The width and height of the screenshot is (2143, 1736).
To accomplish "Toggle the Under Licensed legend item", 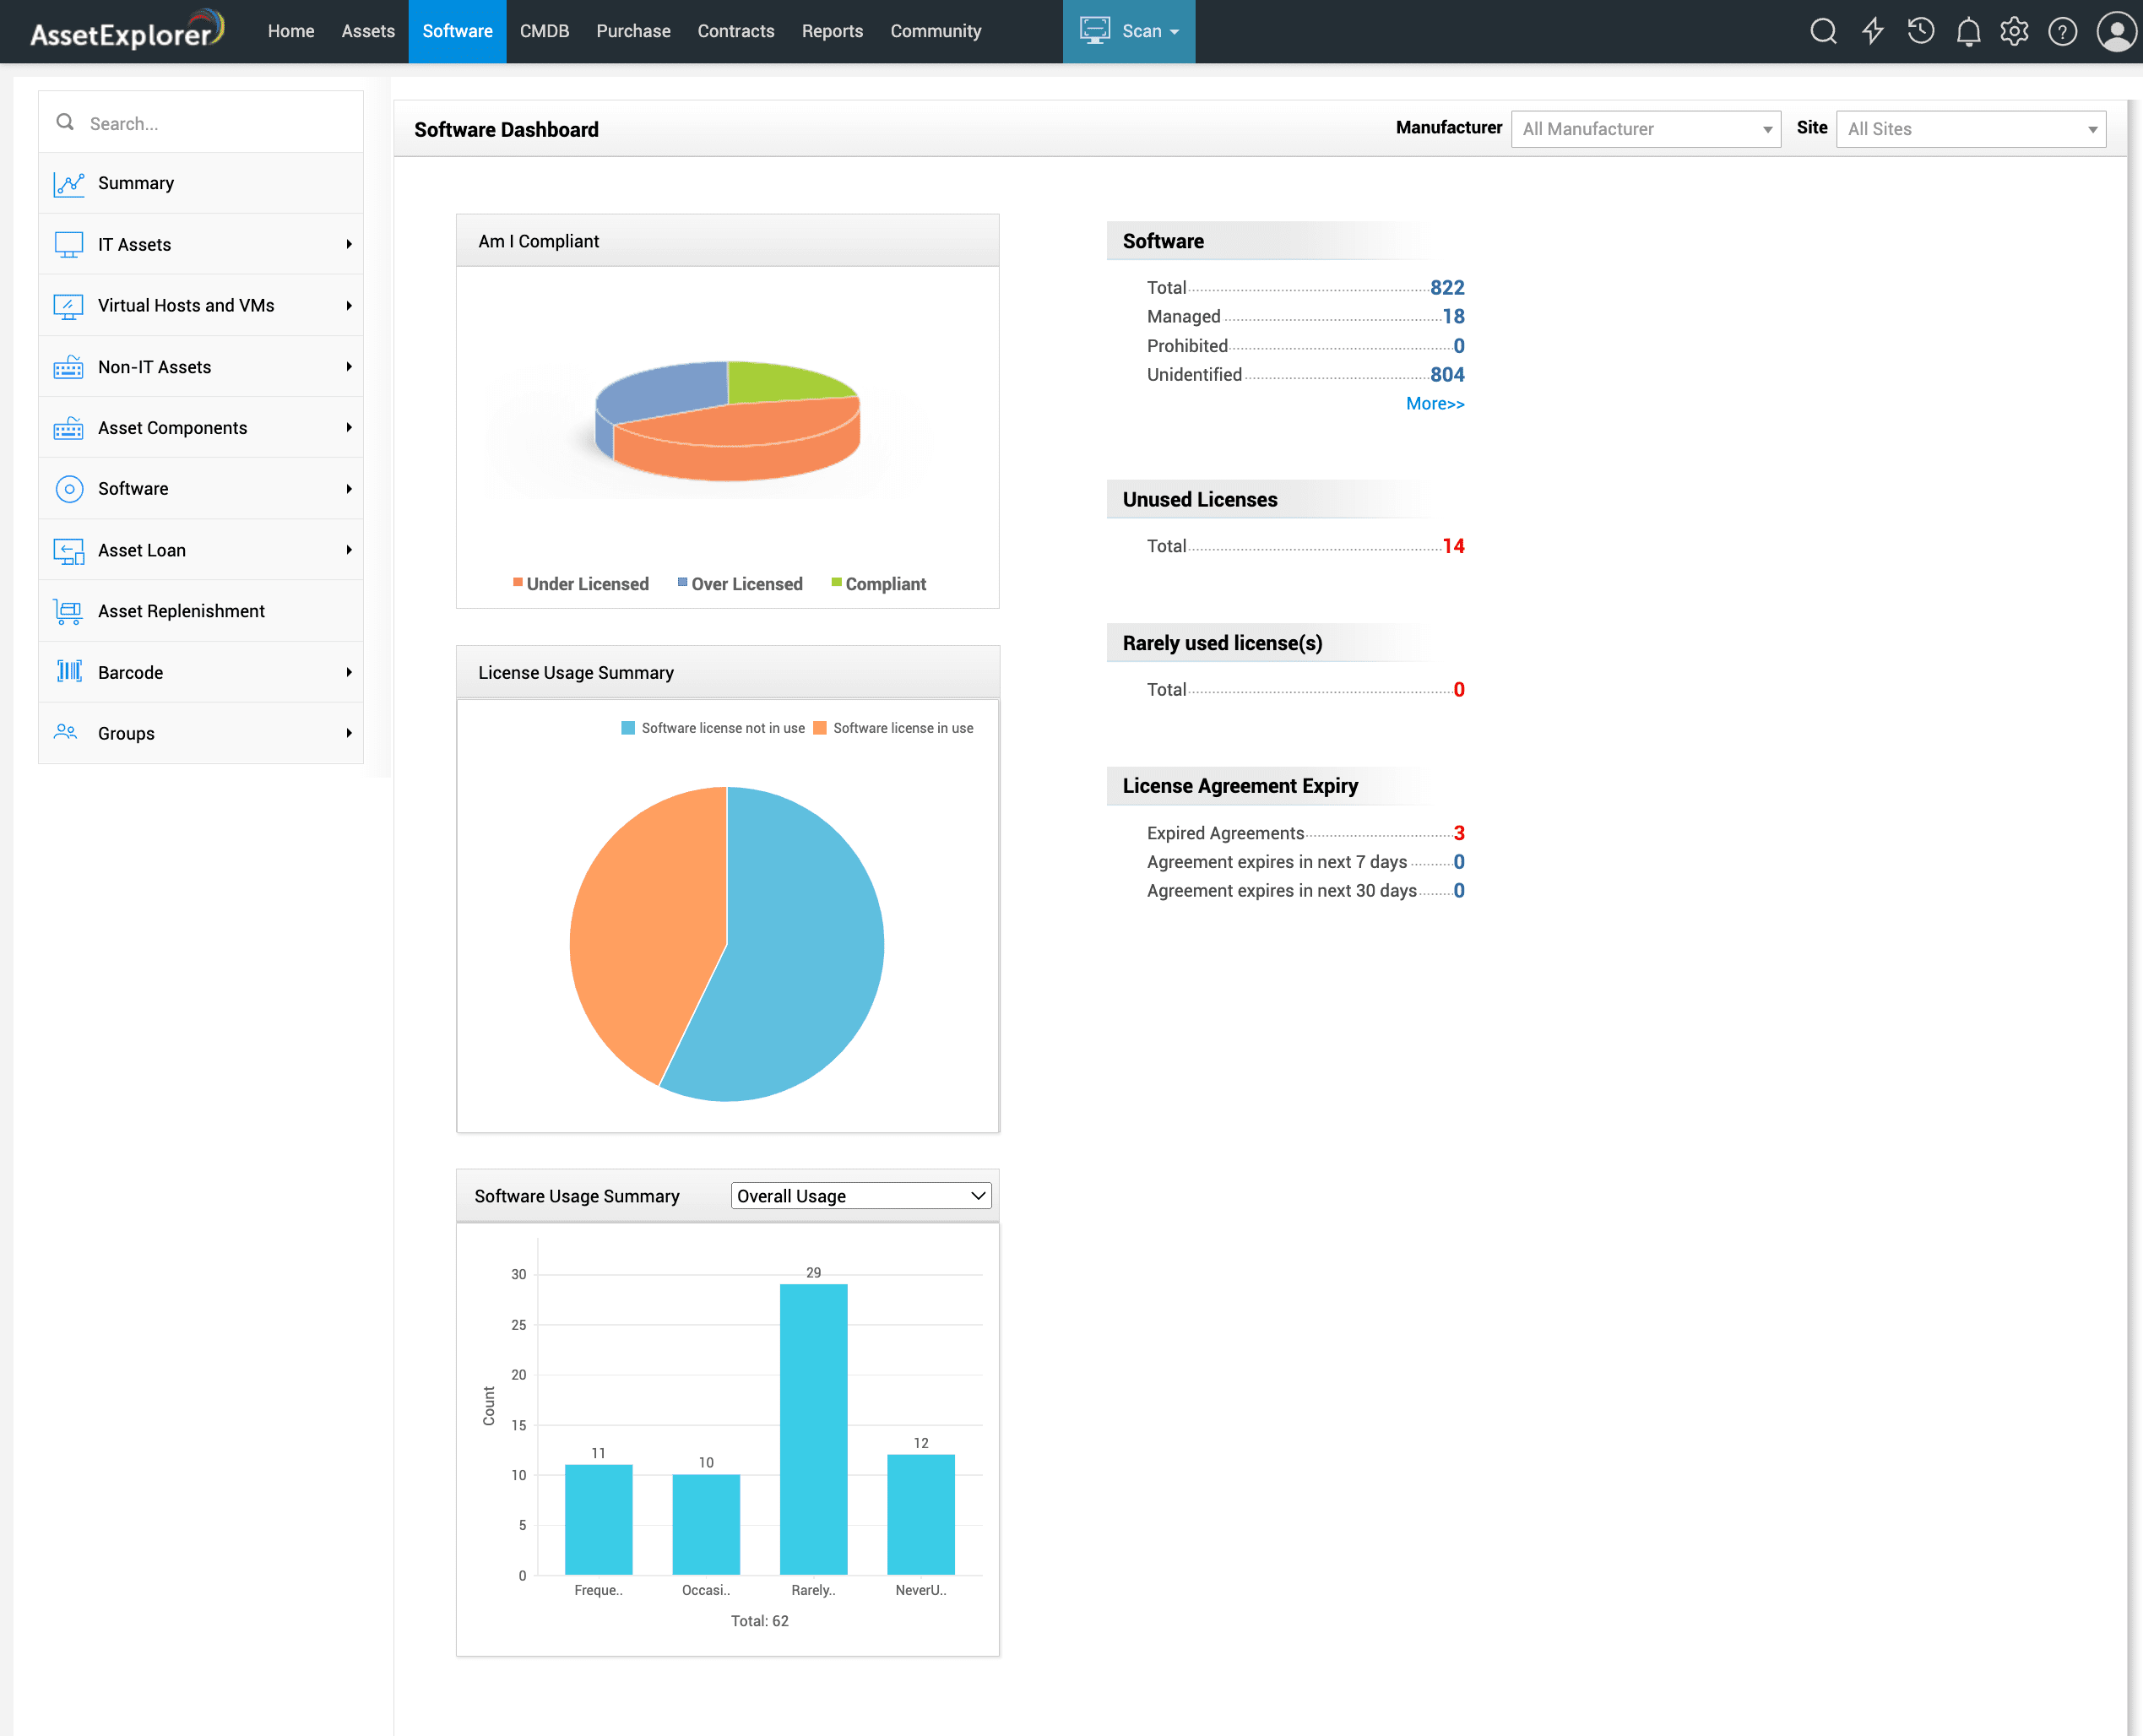I will [581, 584].
